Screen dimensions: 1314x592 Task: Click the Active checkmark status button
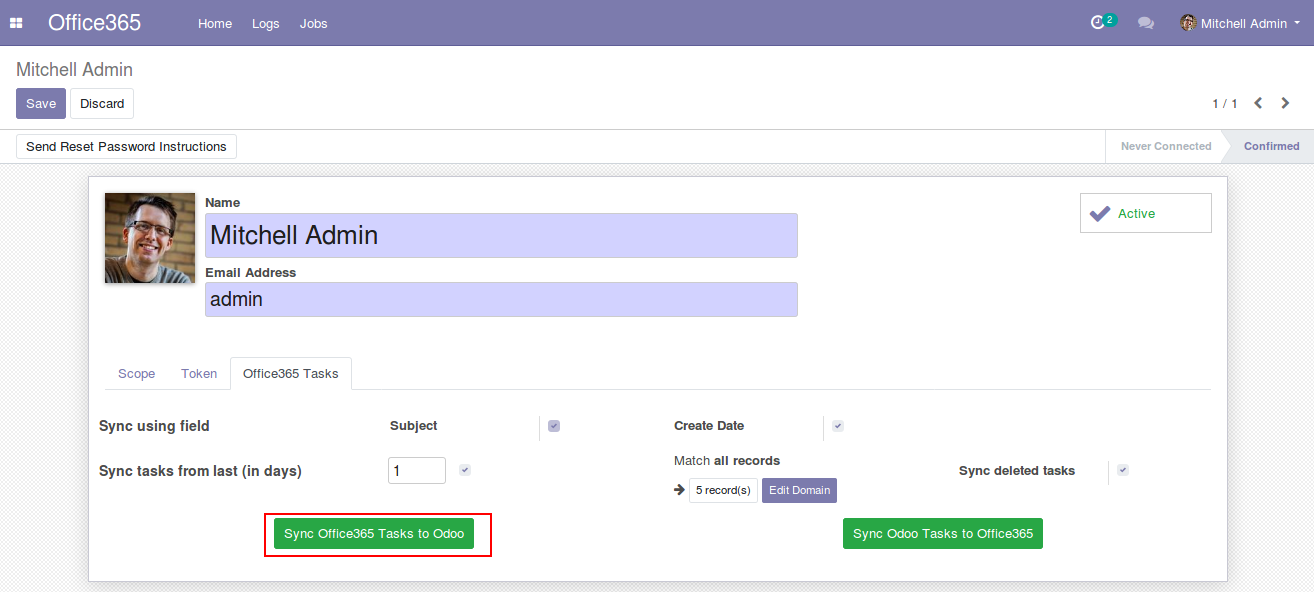point(1145,213)
